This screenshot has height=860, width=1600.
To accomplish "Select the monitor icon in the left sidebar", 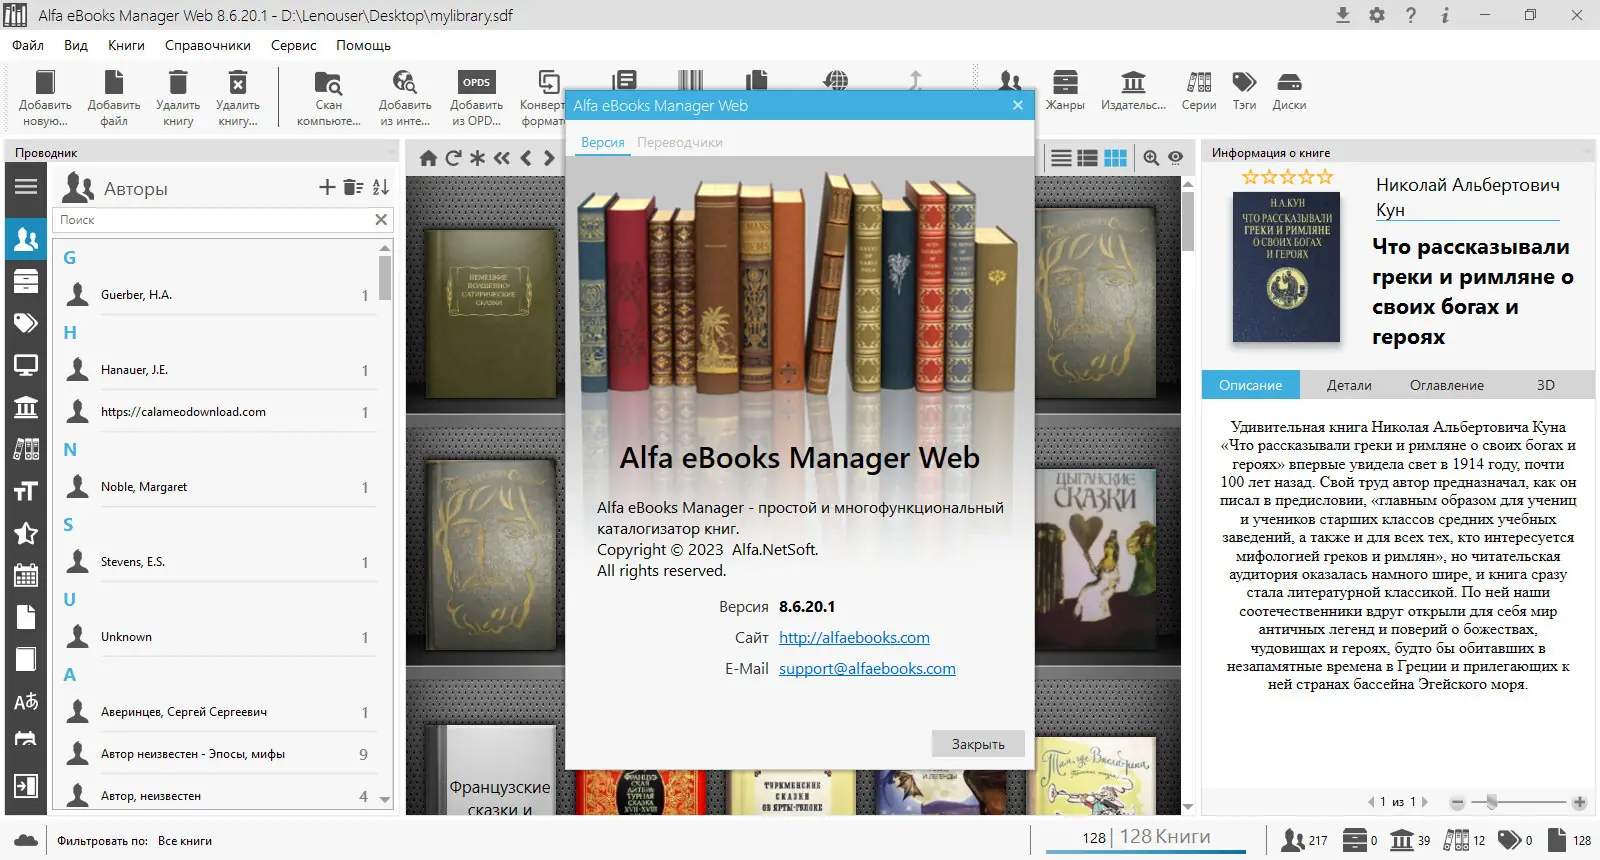I will [x=26, y=365].
